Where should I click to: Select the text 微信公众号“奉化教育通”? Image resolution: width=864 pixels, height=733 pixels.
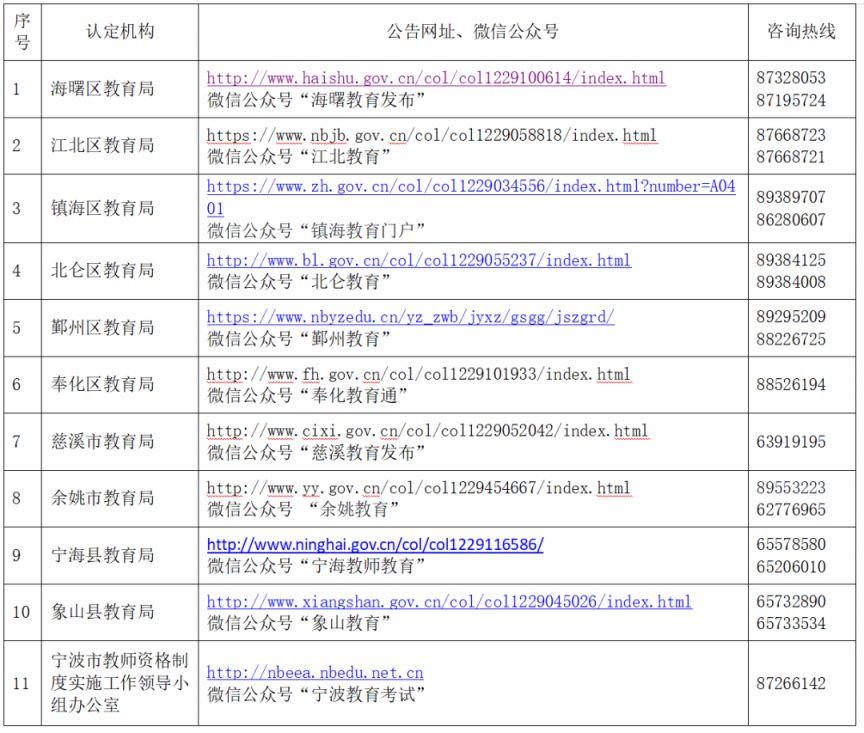click(307, 396)
